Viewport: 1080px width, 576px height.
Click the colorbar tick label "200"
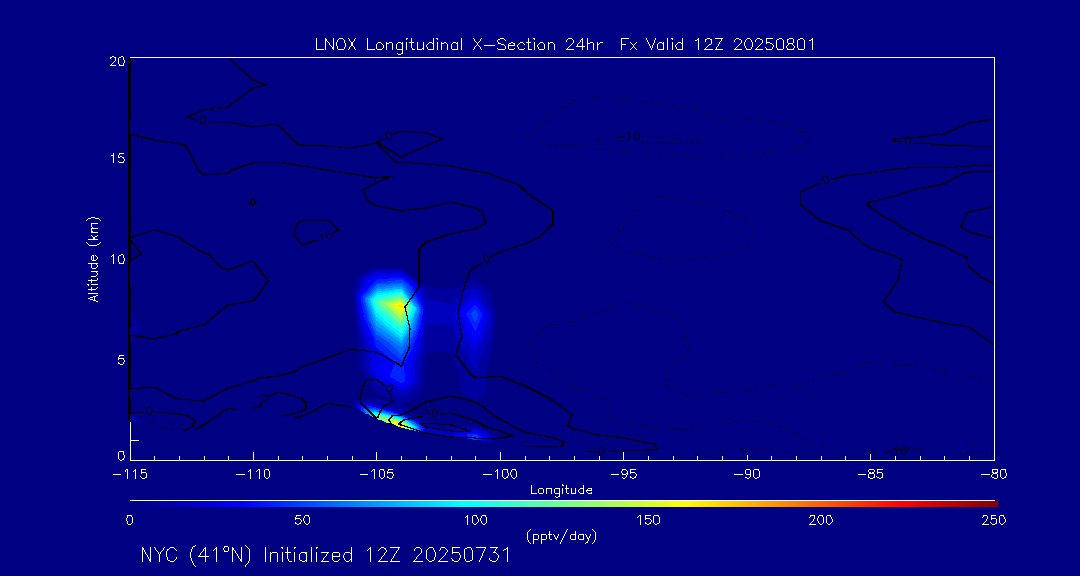tap(820, 520)
